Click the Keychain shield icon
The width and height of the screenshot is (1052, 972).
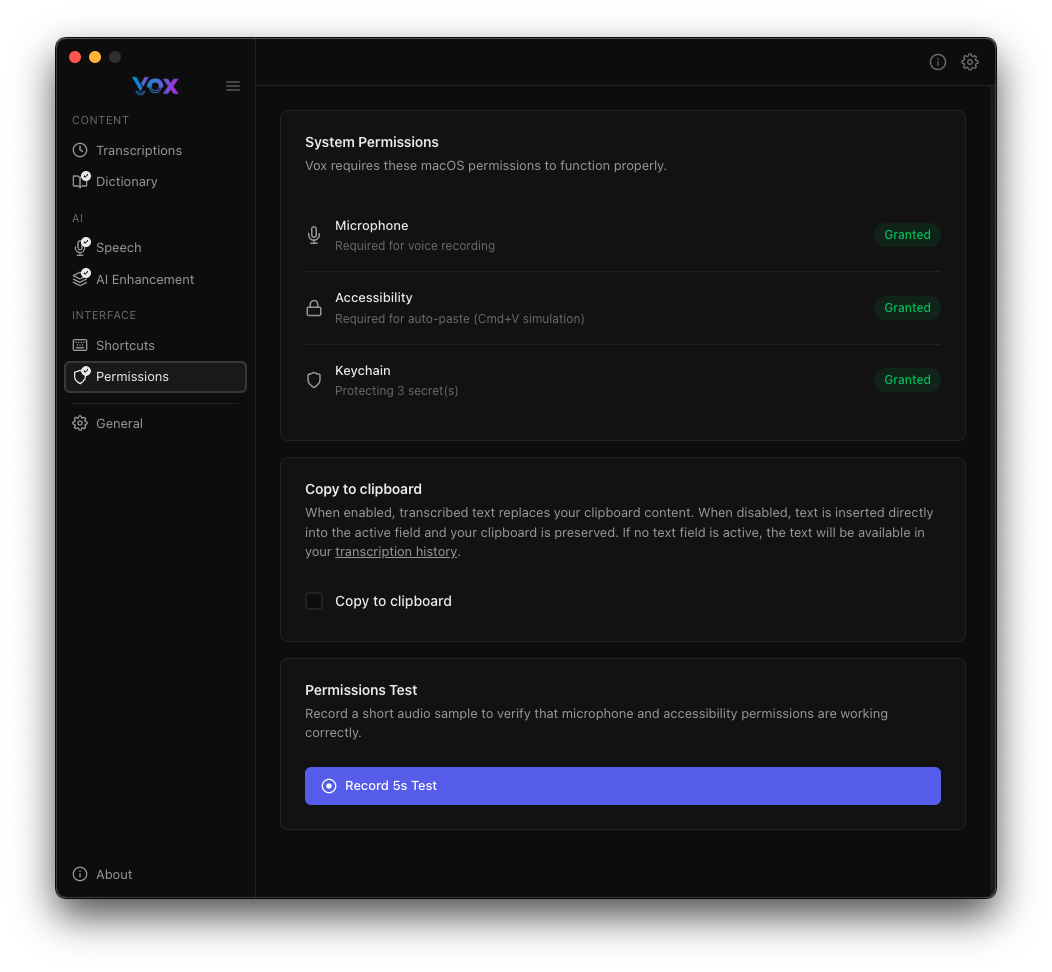pyautogui.click(x=314, y=380)
